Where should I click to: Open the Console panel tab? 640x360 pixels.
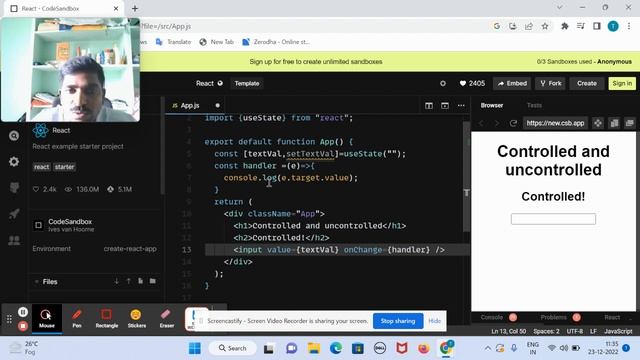492,317
